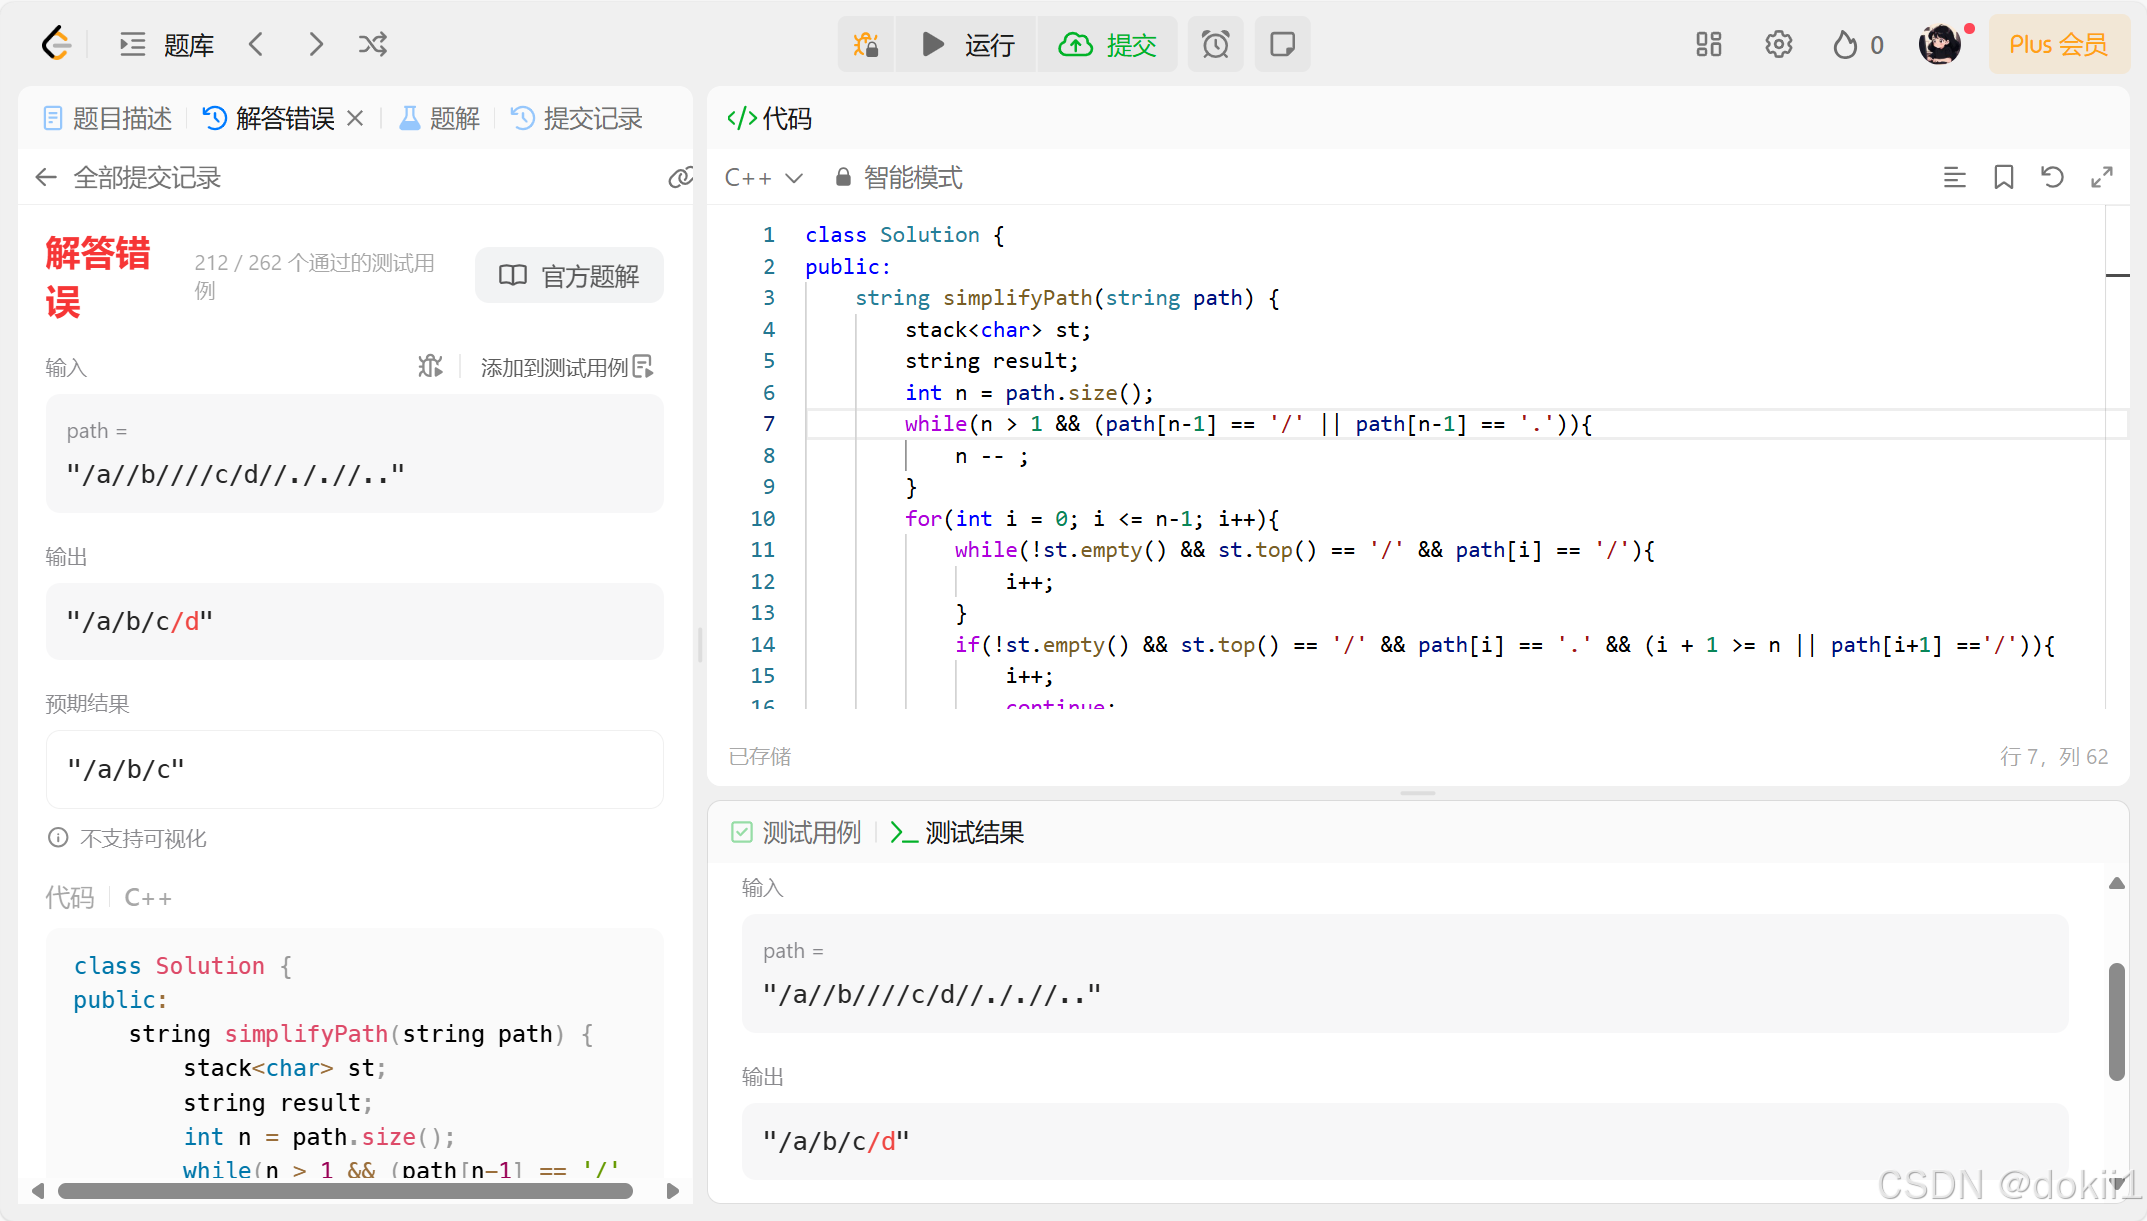The image size is (2147, 1221).
Task: Open the C++ language dropdown
Action: (763, 178)
